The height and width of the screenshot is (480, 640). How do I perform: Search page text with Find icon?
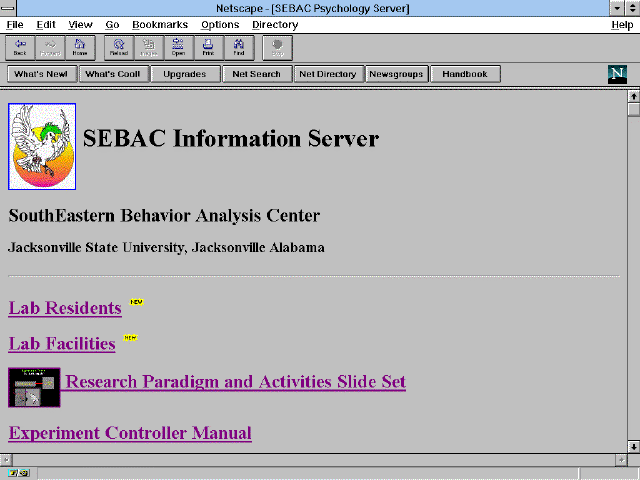(x=239, y=48)
